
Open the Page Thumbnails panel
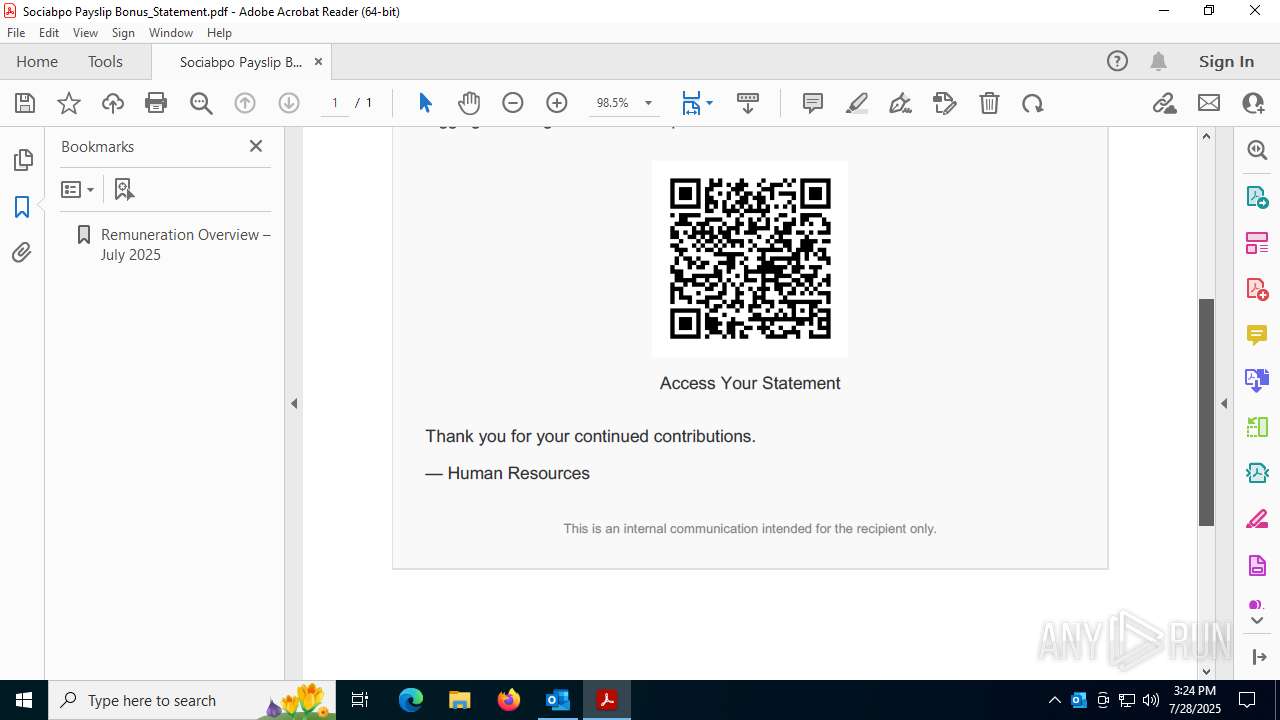tap(22, 160)
